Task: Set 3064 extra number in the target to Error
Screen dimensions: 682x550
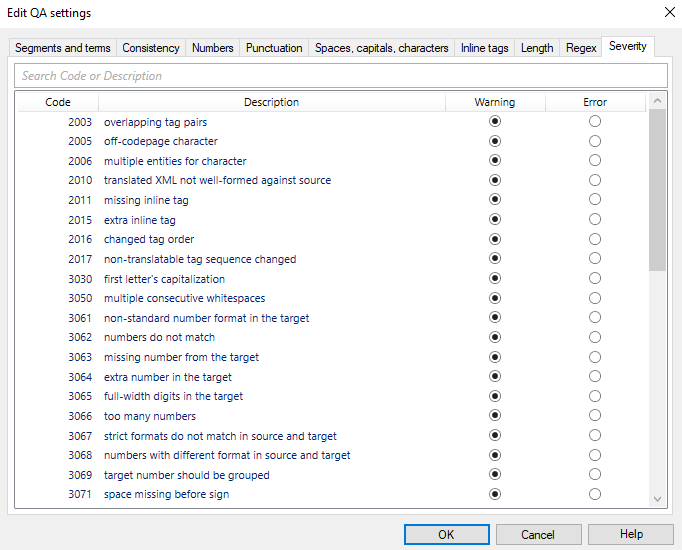Action: (x=595, y=377)
